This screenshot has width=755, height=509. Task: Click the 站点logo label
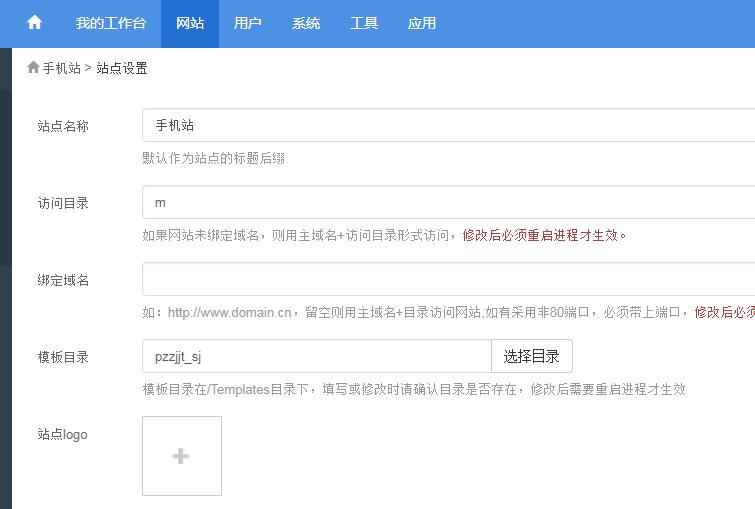click(x=63, y=434)
